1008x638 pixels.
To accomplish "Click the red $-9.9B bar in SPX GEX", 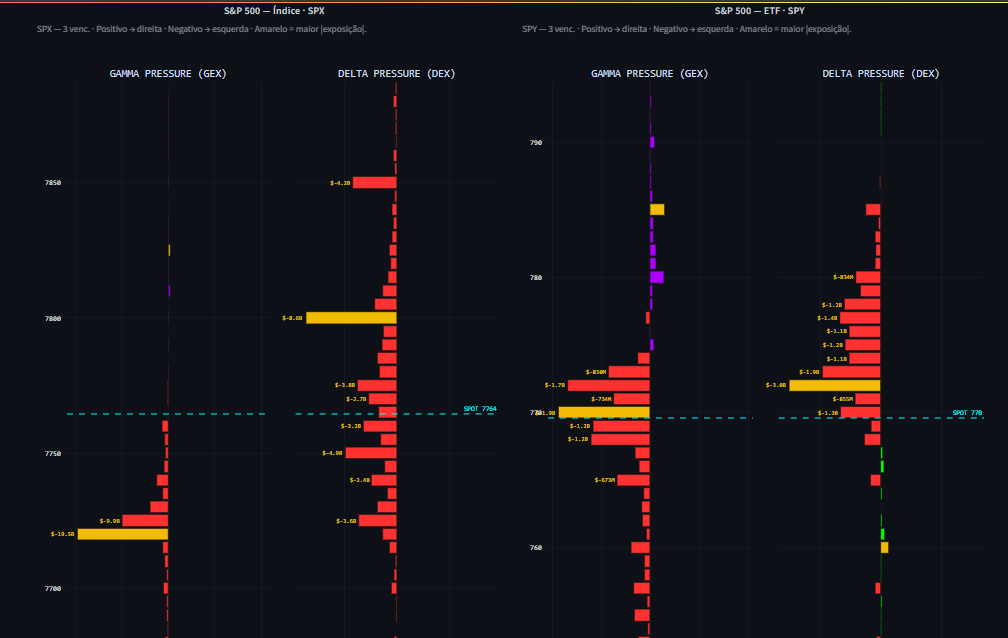I will pos(145,520).
